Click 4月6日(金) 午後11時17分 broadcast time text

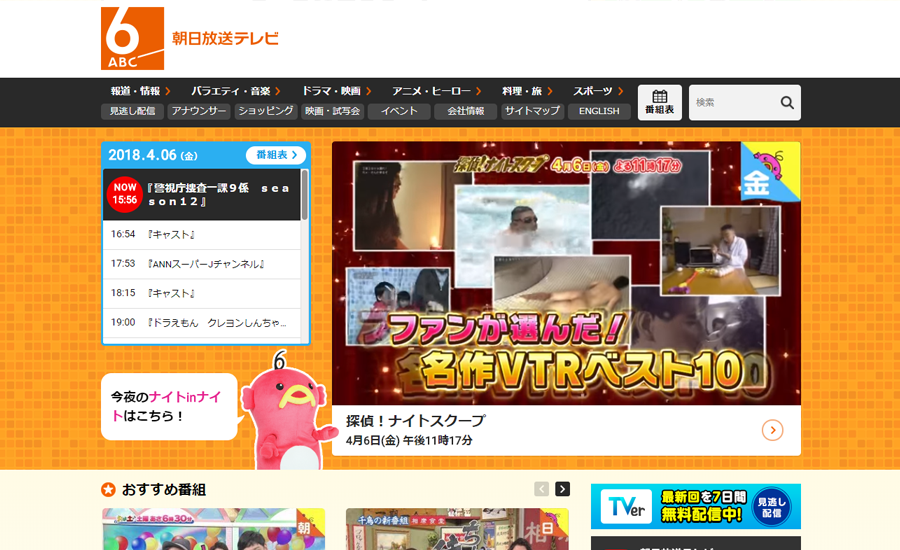[409, 440]
